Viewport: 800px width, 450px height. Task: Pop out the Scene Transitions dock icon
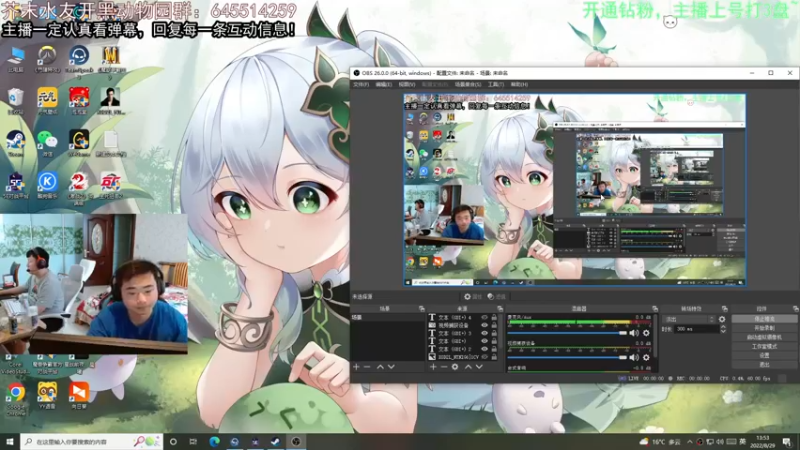pos(724,309)
